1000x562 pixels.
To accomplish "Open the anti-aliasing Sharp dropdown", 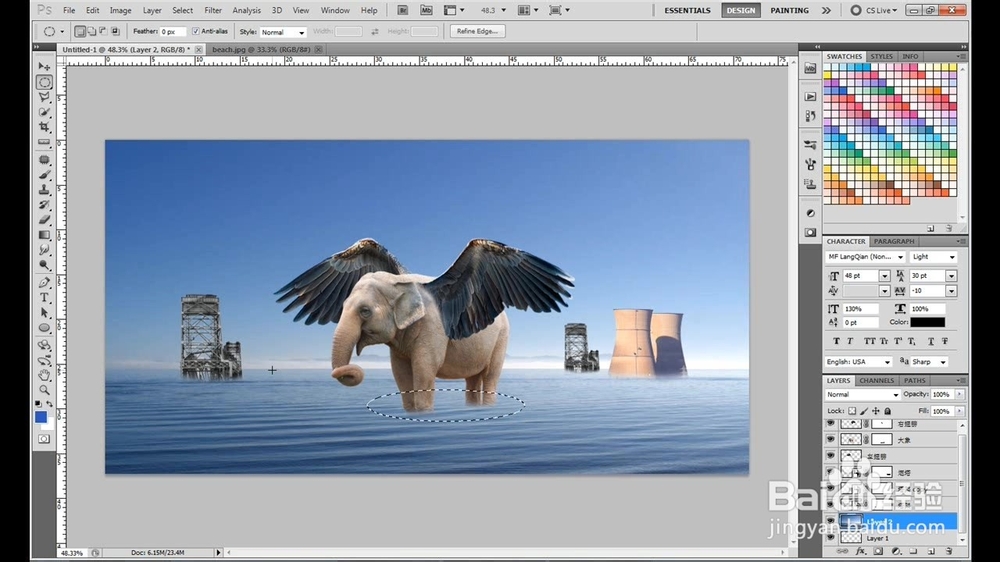I will (x=929, y=362).
